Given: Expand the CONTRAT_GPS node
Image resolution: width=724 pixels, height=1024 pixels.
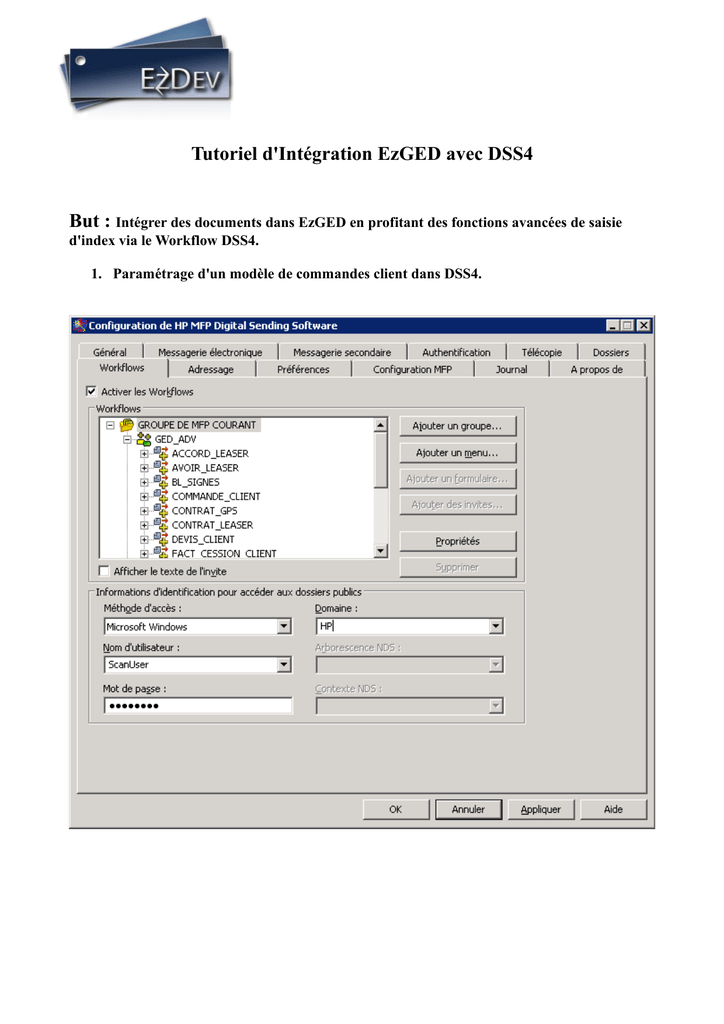Looking at the screenshot, I should coord(144,511).
